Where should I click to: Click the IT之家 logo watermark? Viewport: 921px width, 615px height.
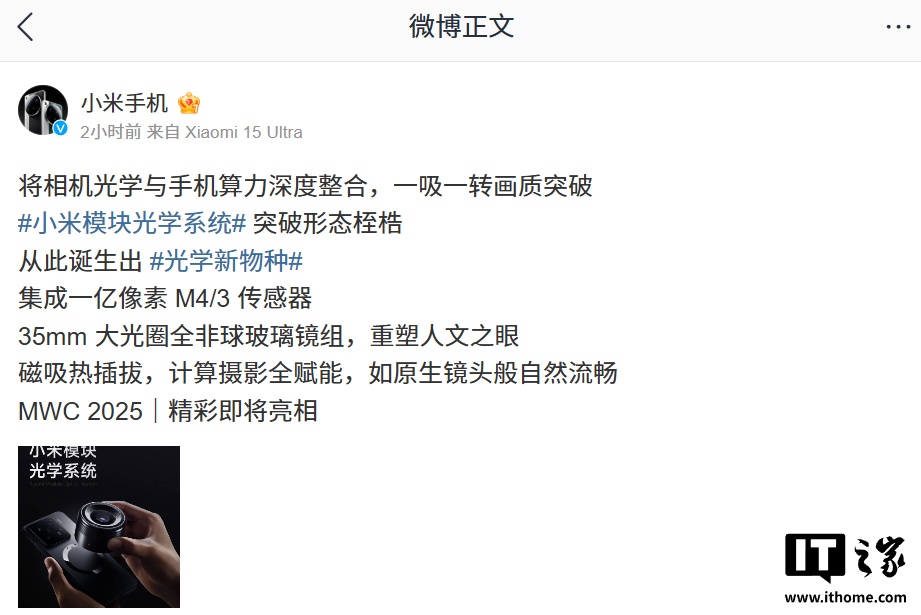(845, 558)
